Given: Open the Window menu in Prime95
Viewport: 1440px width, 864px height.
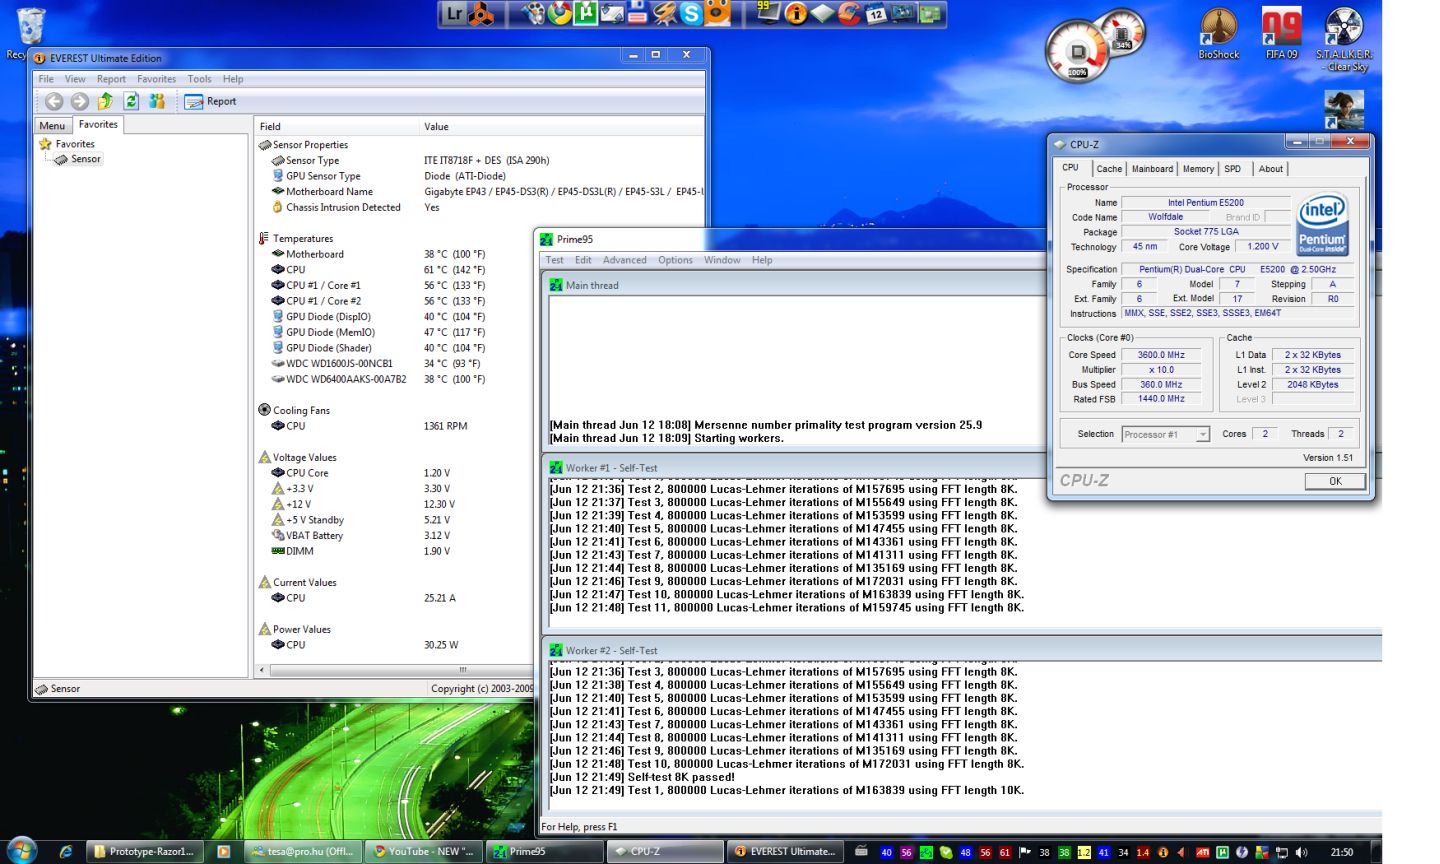Looking at the screenshot, I should coord(722,260).
